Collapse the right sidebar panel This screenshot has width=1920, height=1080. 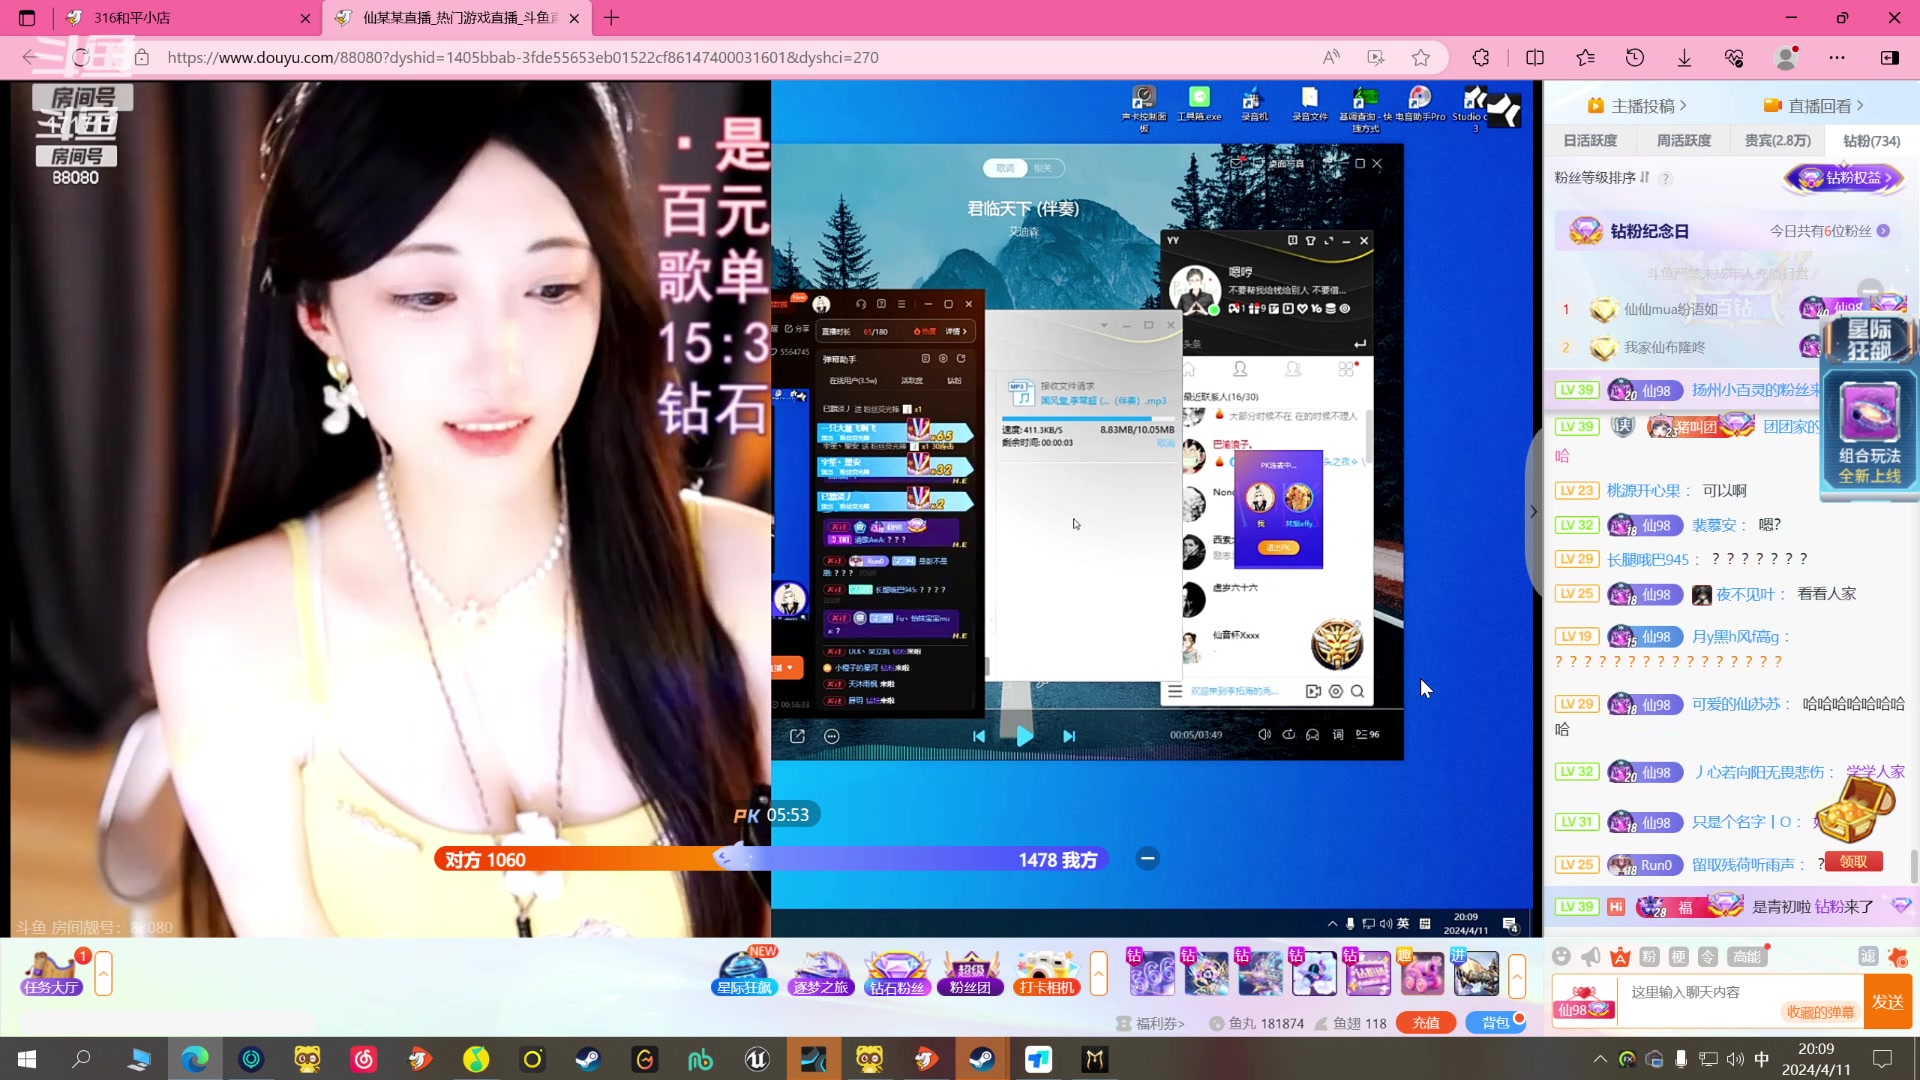(x=1533, y=512)
